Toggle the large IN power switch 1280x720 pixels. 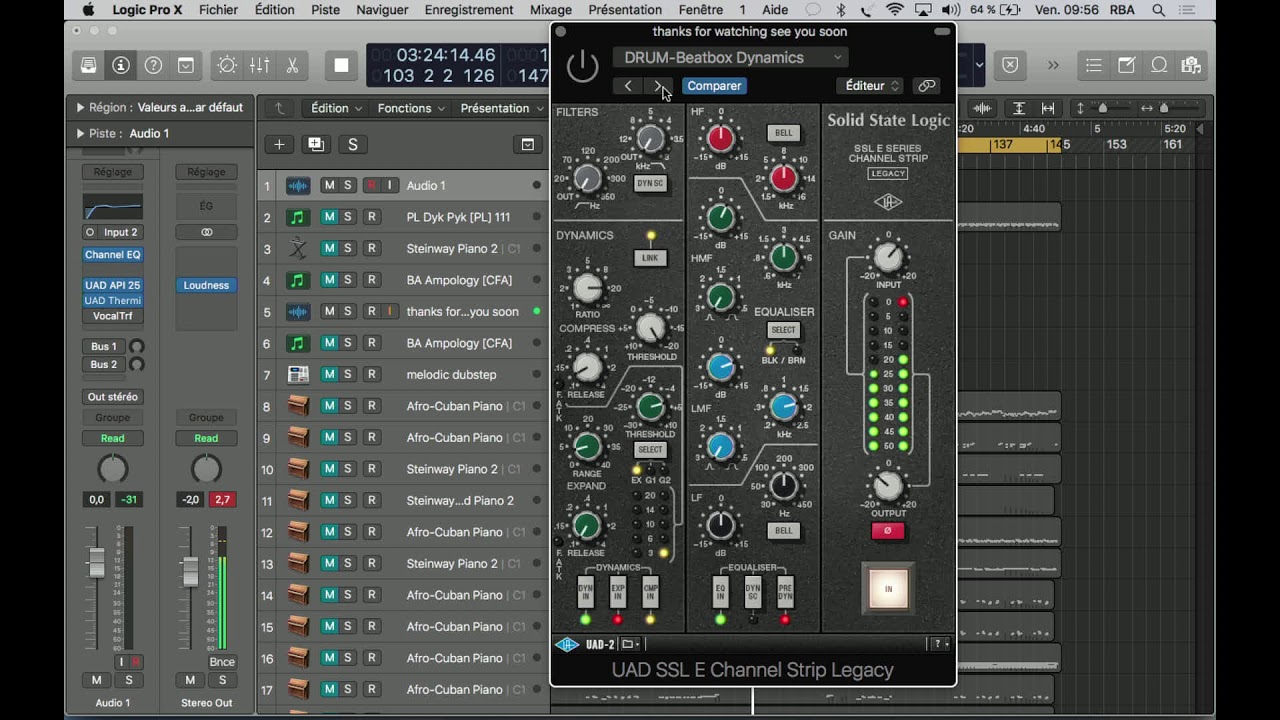click(x=888, y=589)
